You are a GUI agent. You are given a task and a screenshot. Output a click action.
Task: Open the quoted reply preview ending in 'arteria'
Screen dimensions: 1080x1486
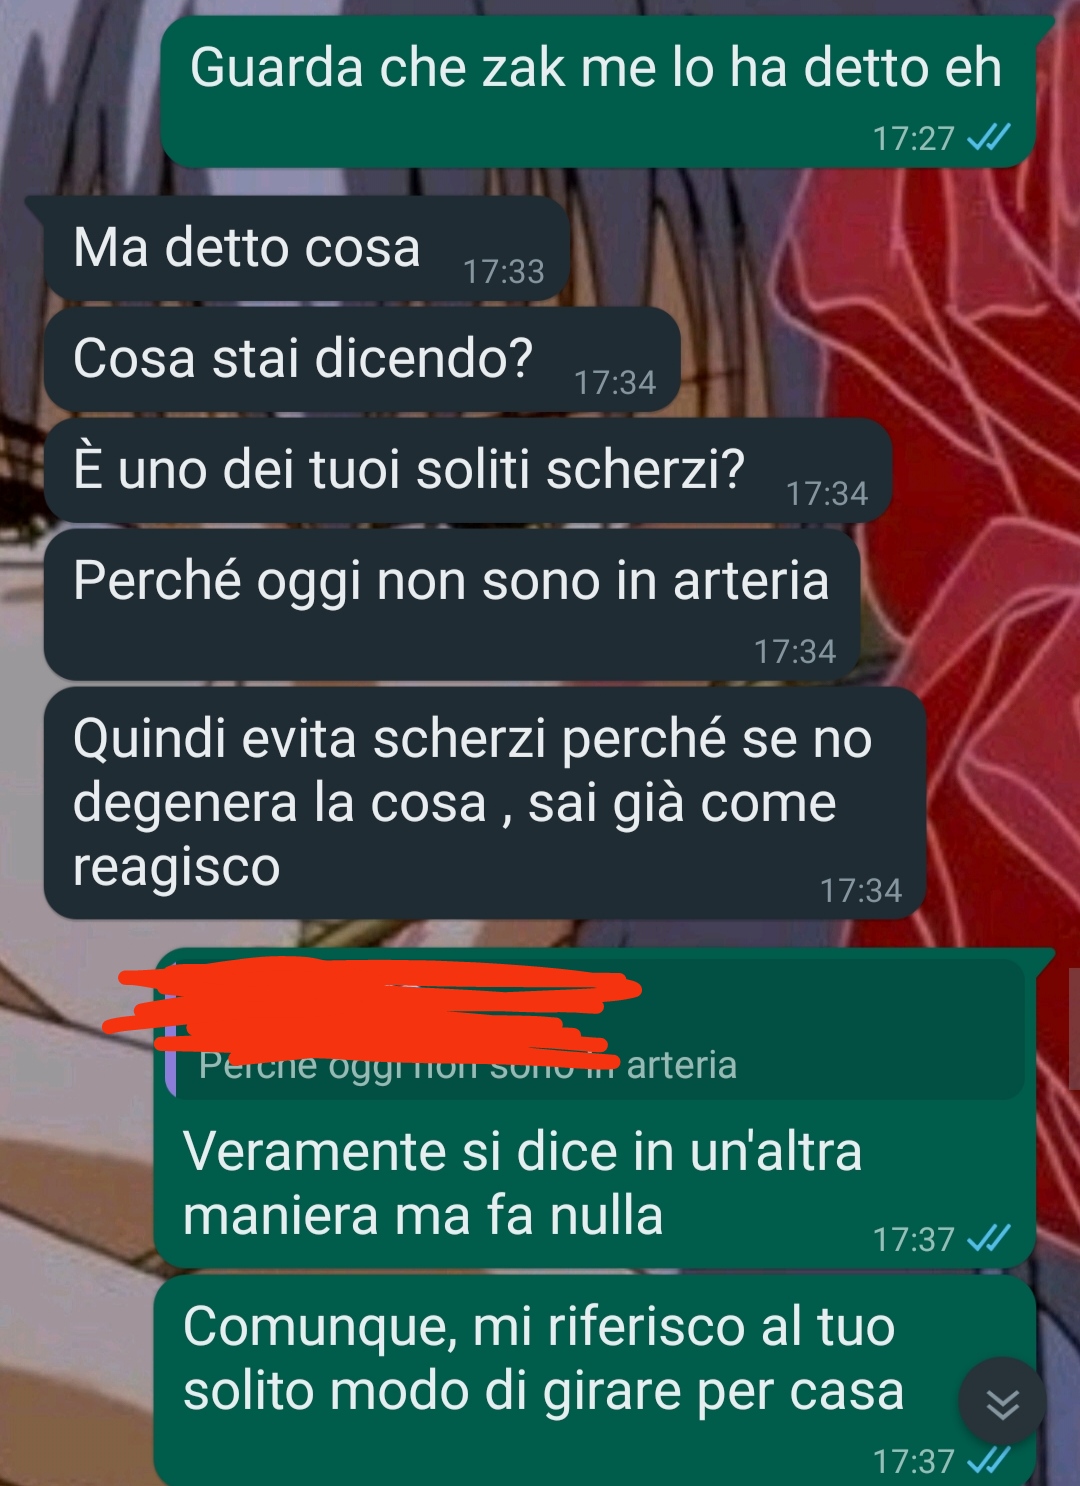coord(595,1030)
